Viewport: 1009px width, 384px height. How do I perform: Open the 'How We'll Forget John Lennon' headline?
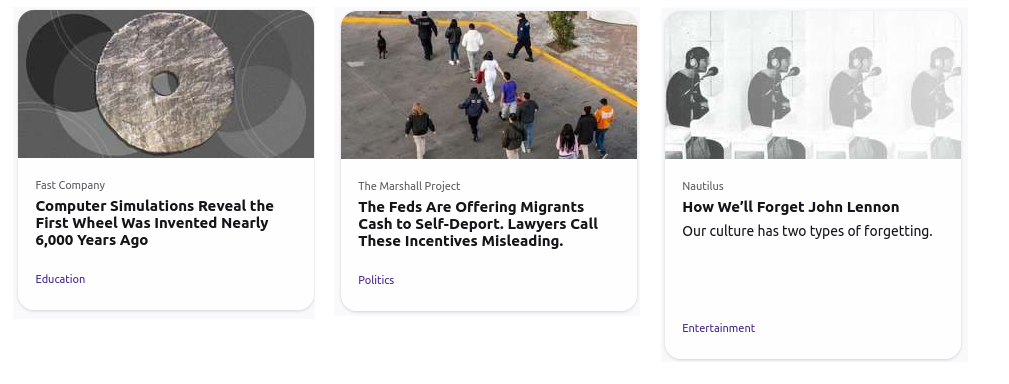(x=791, y=207)
